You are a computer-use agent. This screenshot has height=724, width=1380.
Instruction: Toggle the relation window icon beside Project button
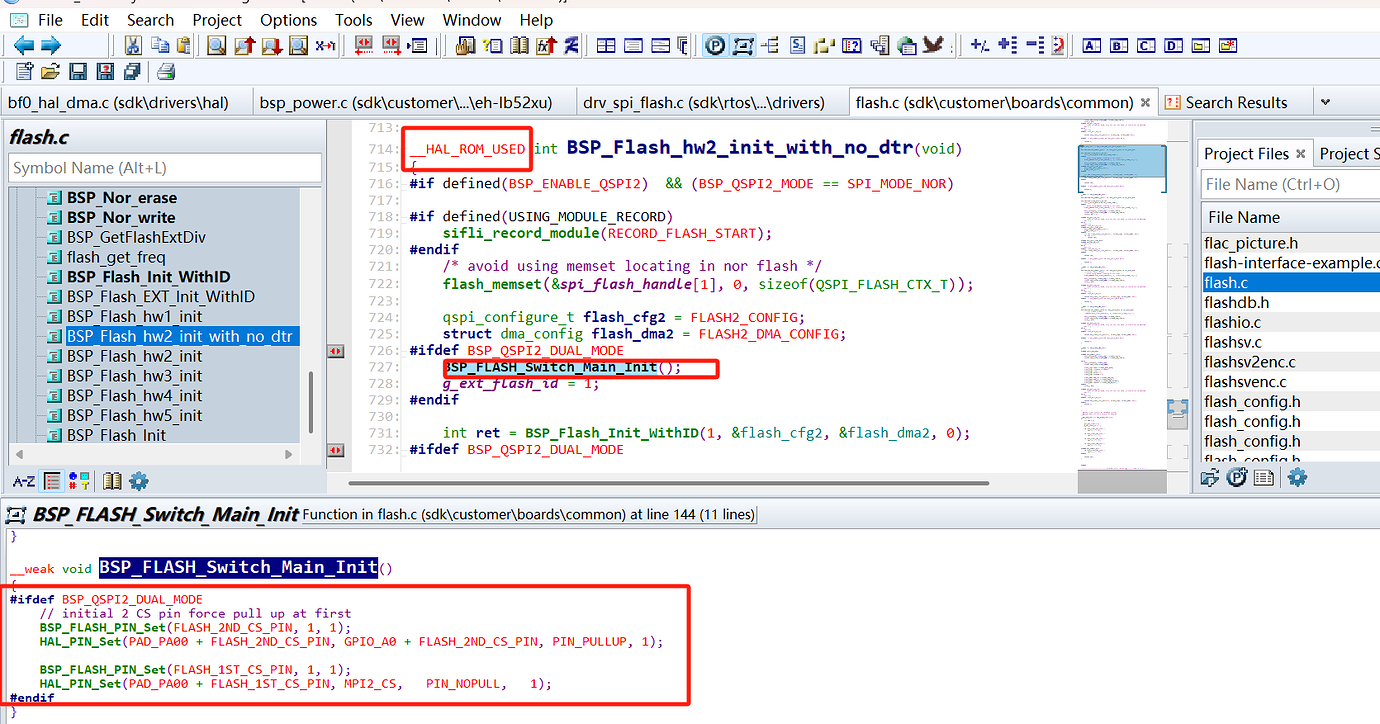pos(743,45)
